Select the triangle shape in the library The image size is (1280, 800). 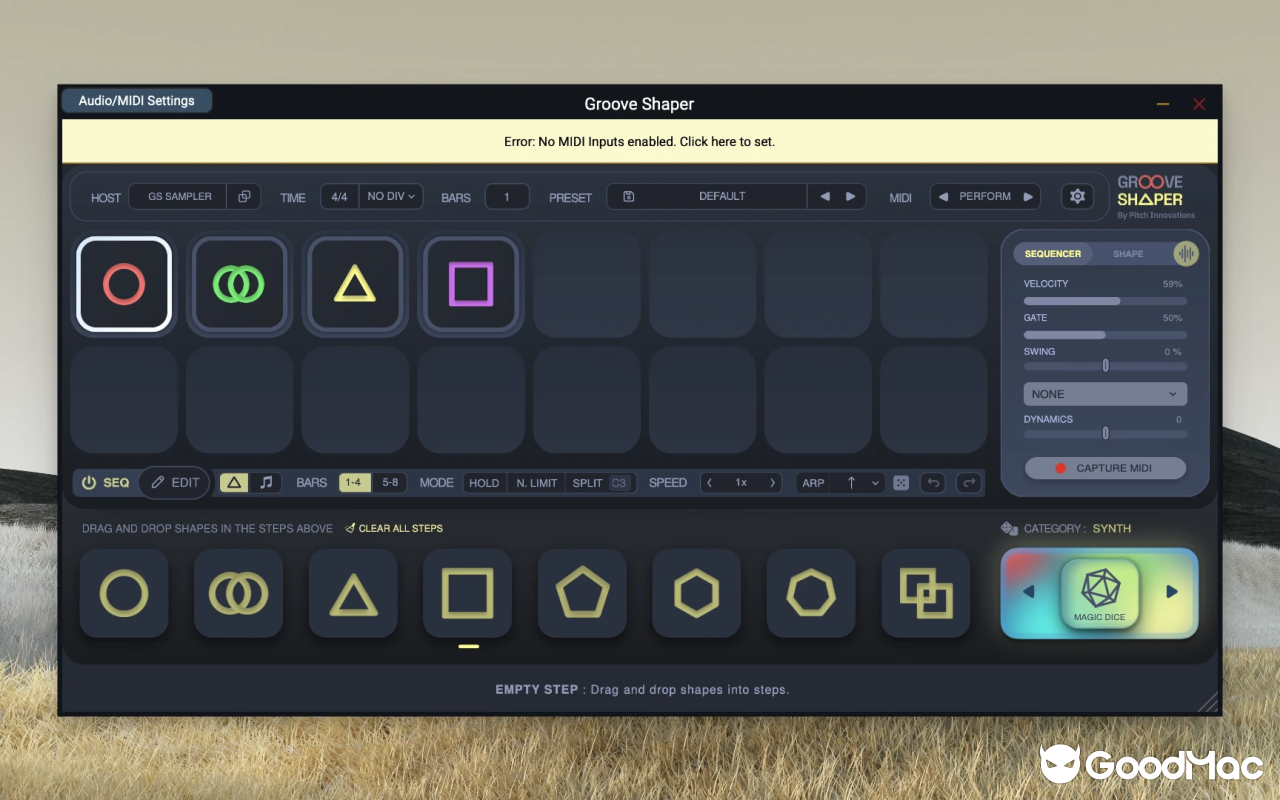click(352, 592)
